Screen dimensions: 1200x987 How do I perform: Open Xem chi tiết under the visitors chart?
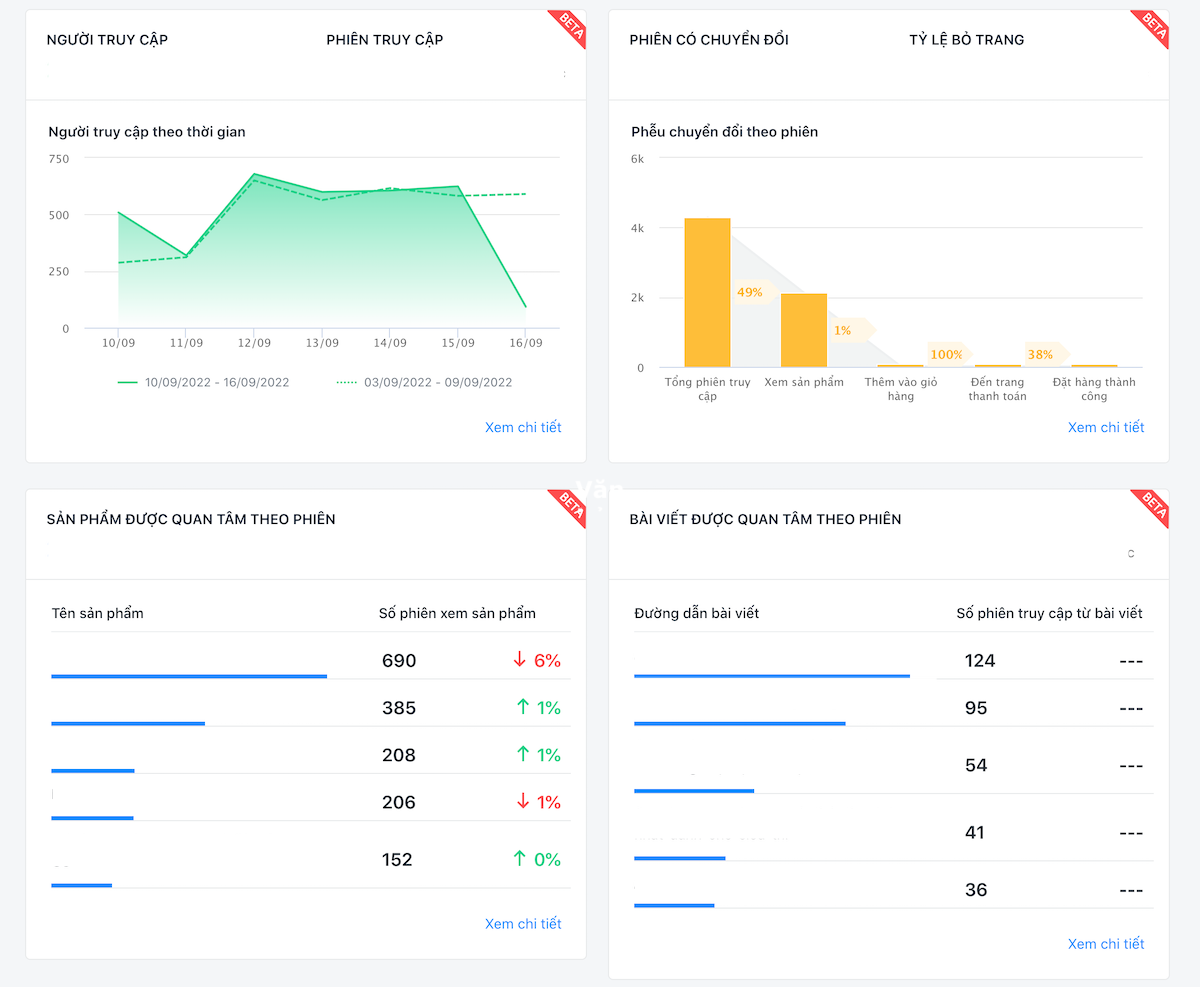pyautogui.click(x=523, y=427)
